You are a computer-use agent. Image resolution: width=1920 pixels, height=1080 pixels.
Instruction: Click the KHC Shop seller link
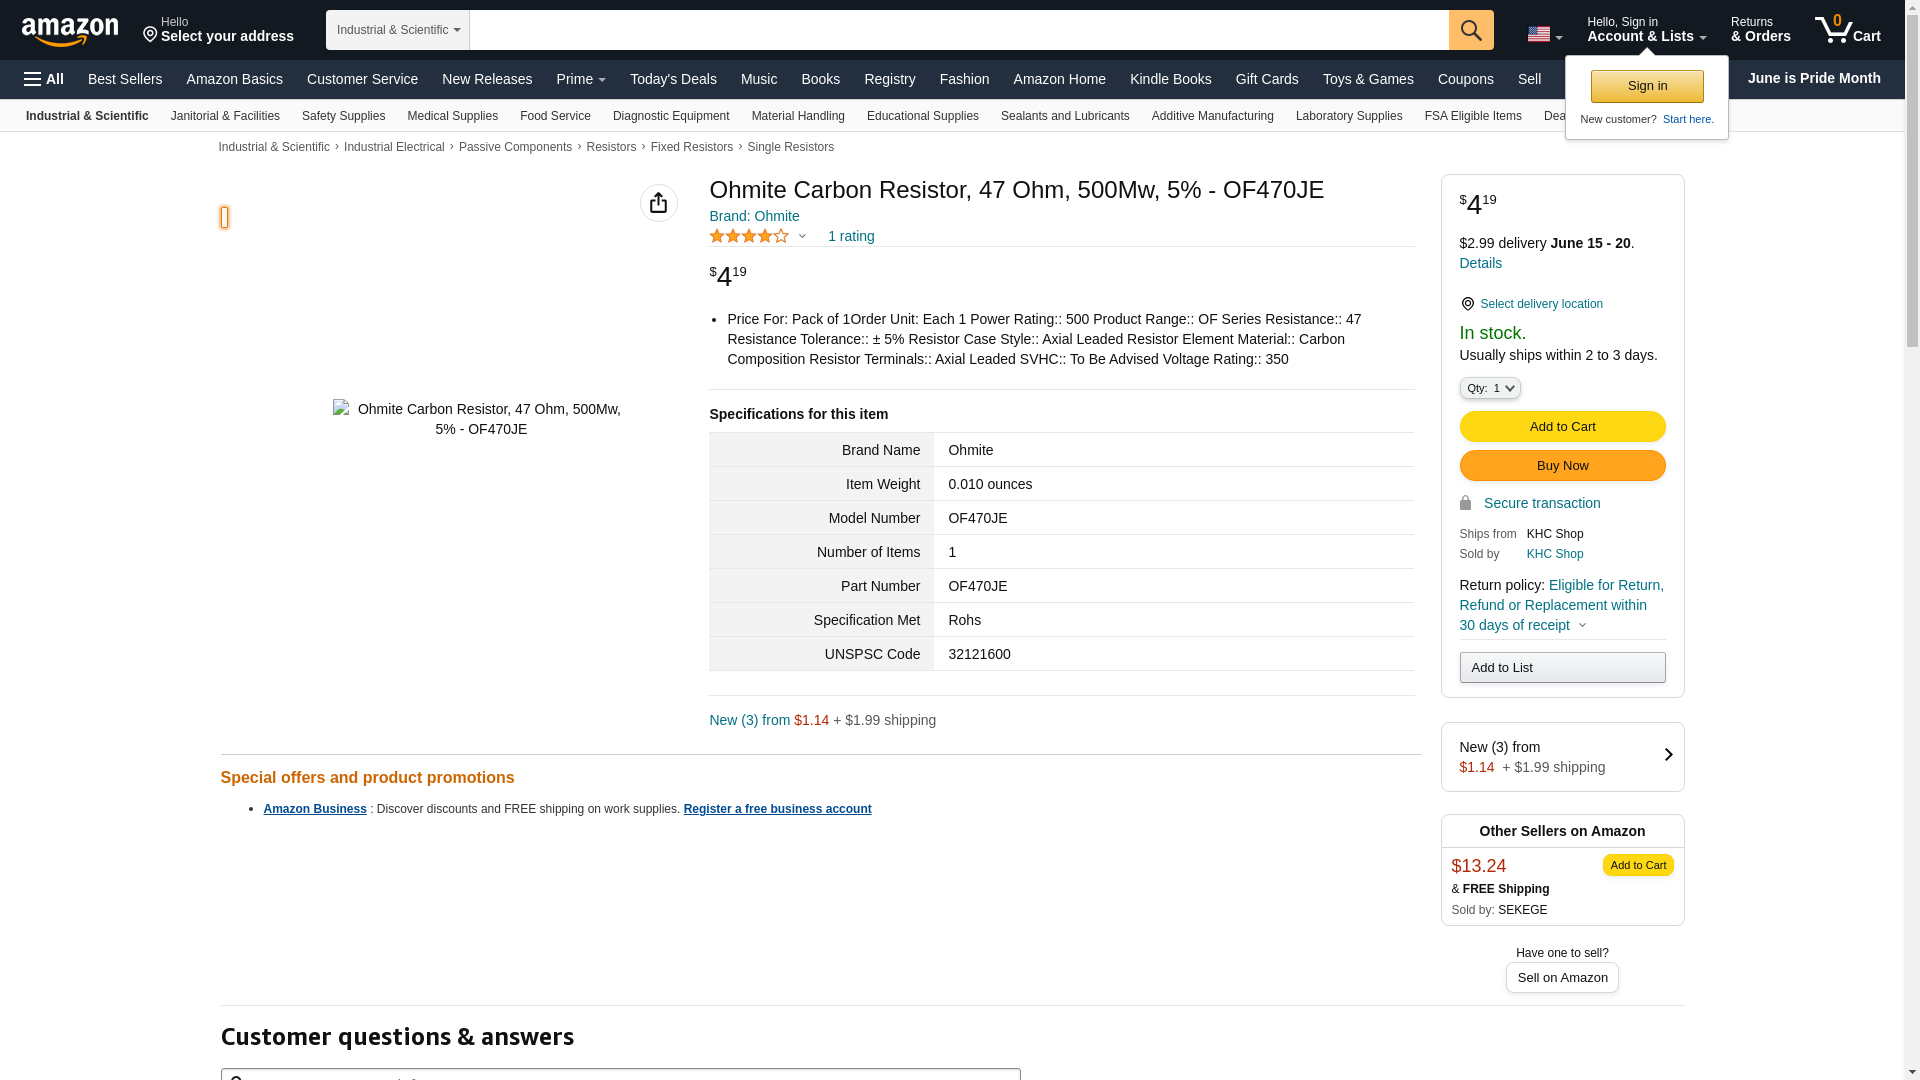point(1554,554)
